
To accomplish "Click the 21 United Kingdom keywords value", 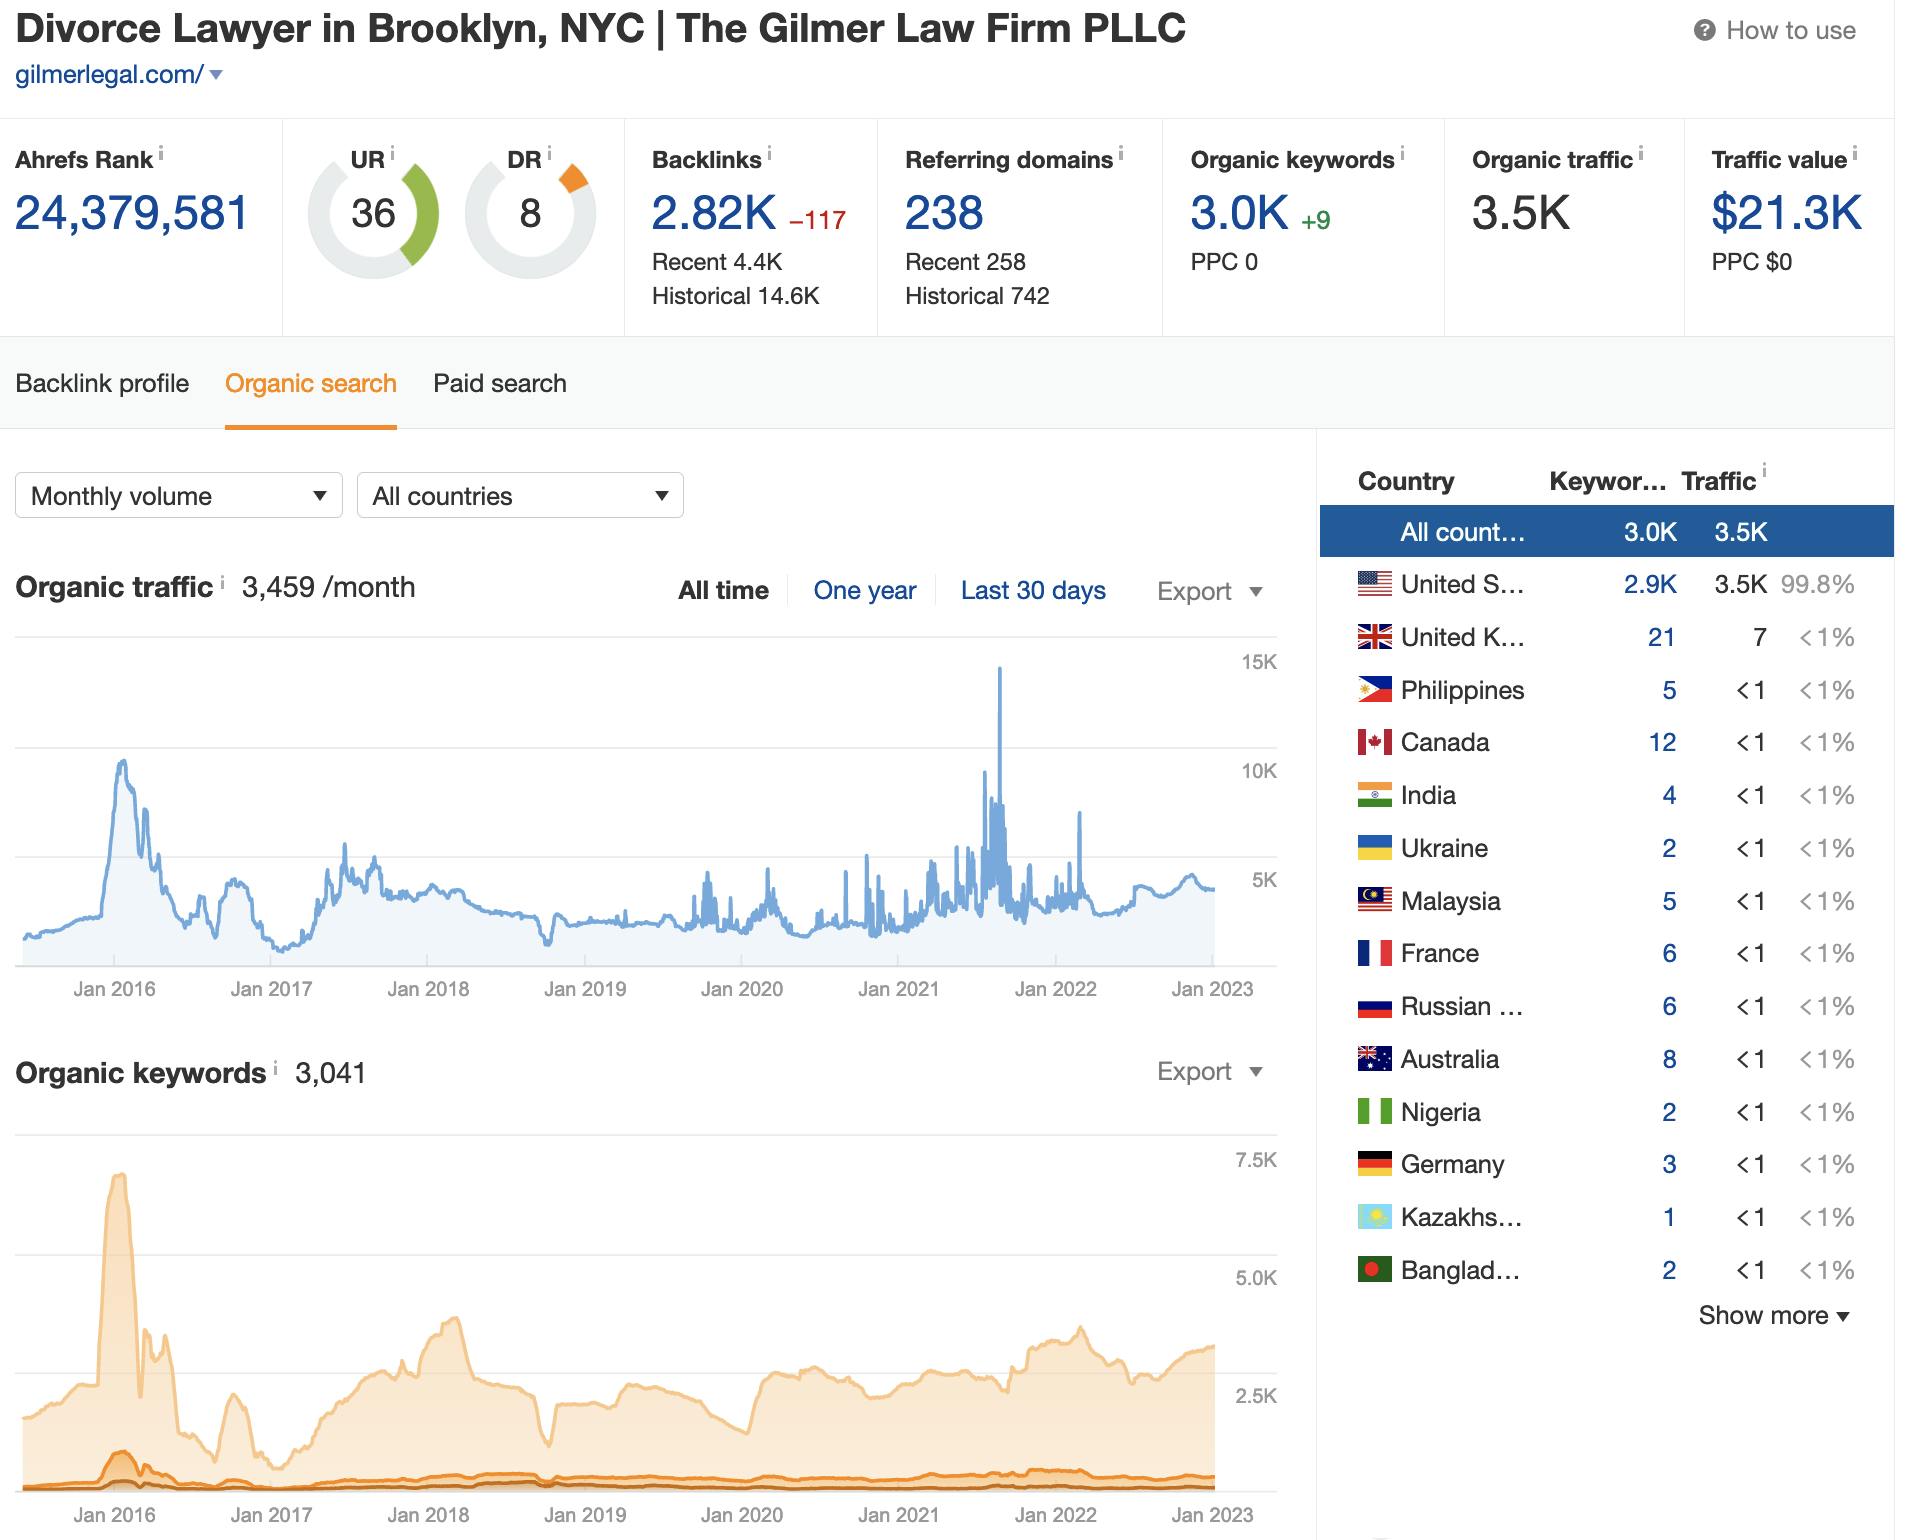I will (1661, 637).
